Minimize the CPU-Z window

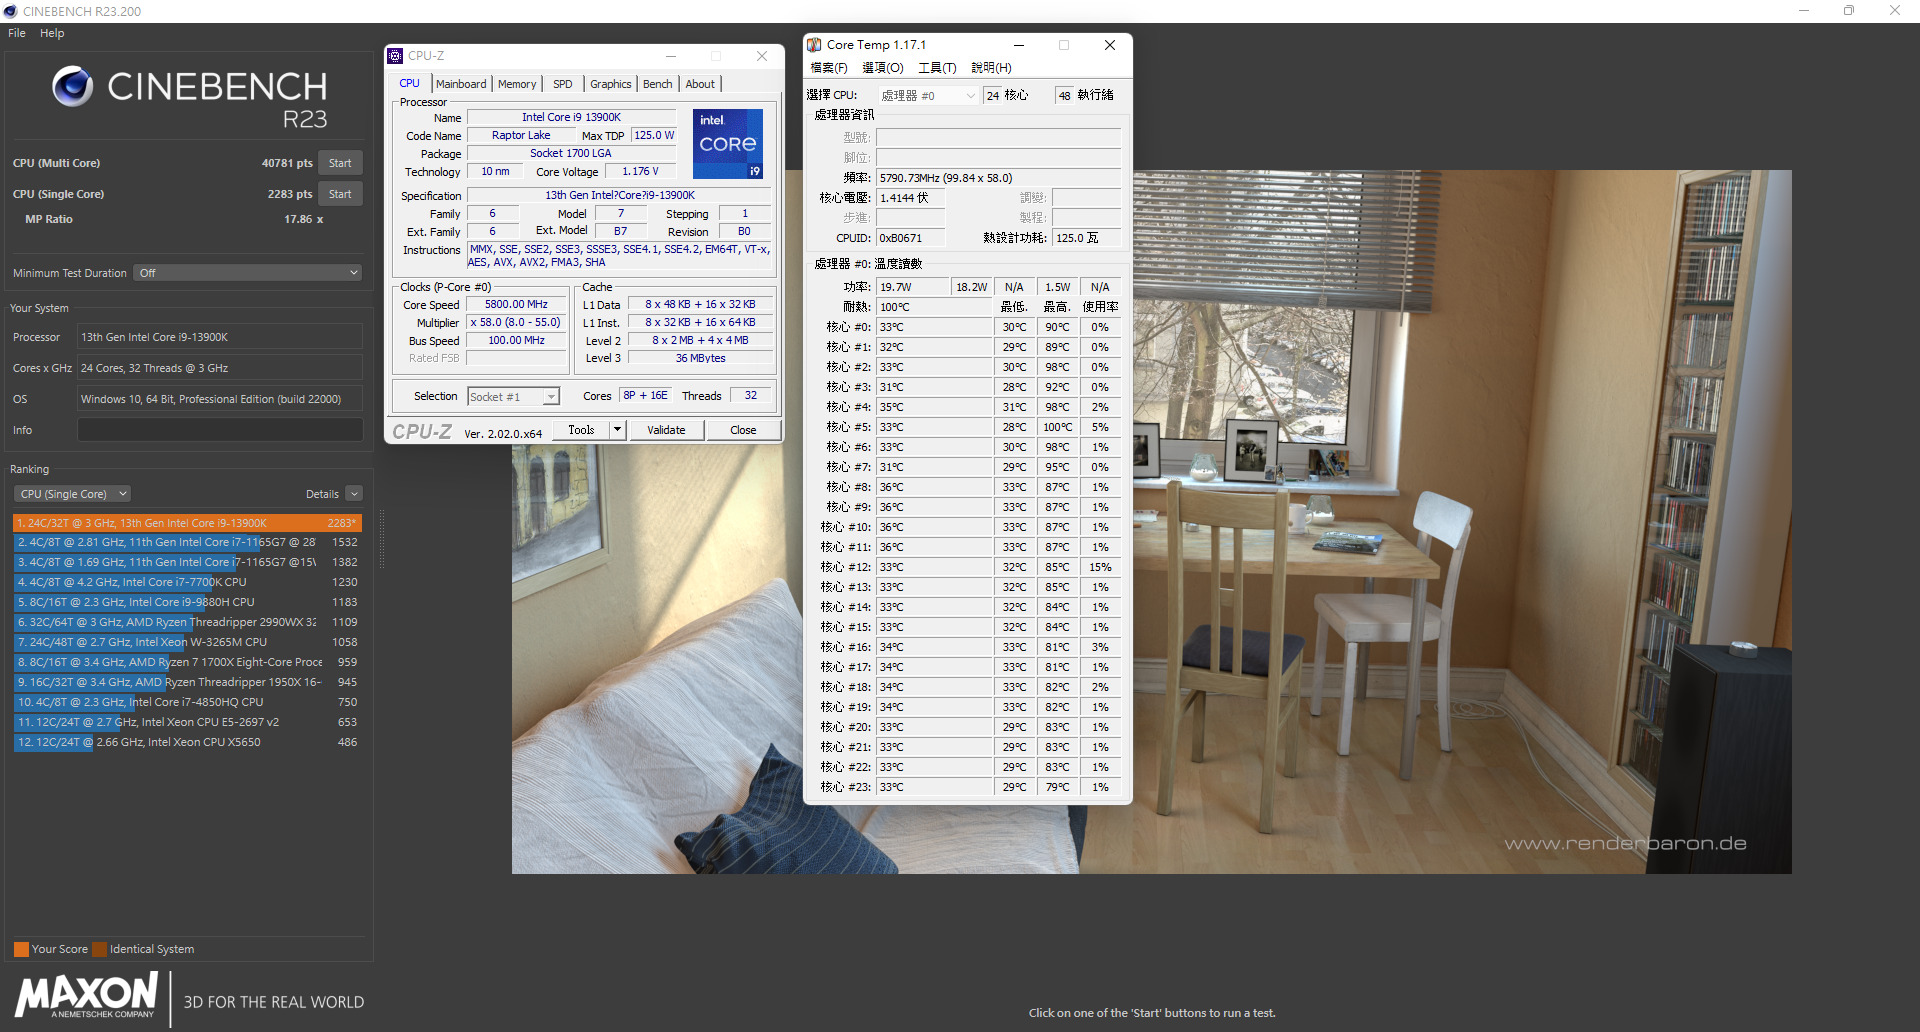[671, 56]
